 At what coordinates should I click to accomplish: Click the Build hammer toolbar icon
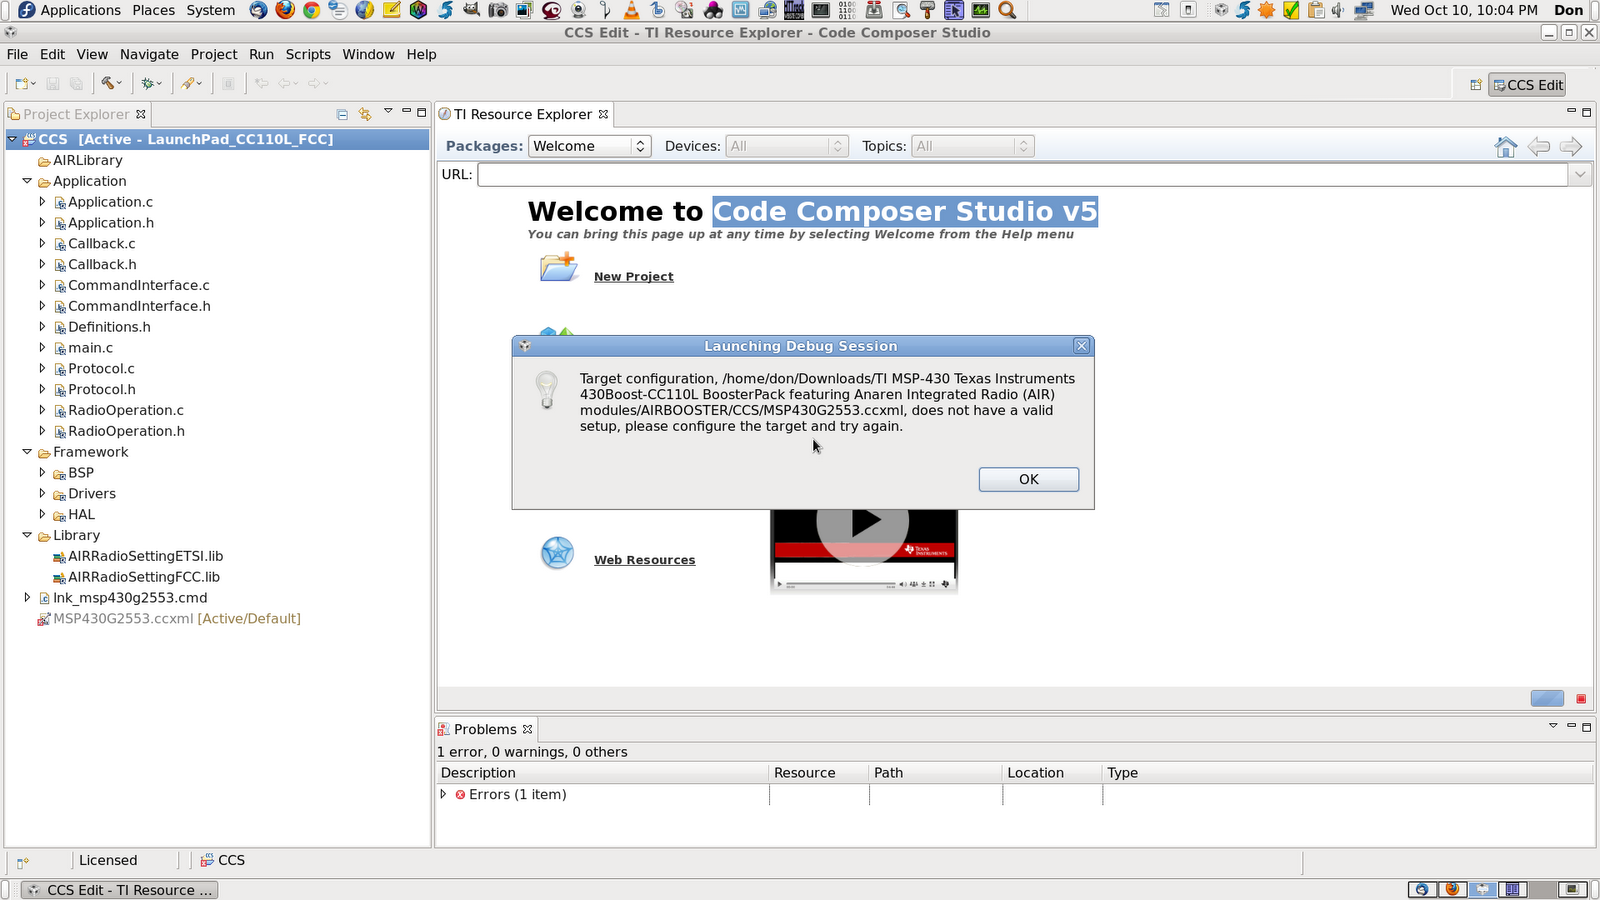(107, 84)
